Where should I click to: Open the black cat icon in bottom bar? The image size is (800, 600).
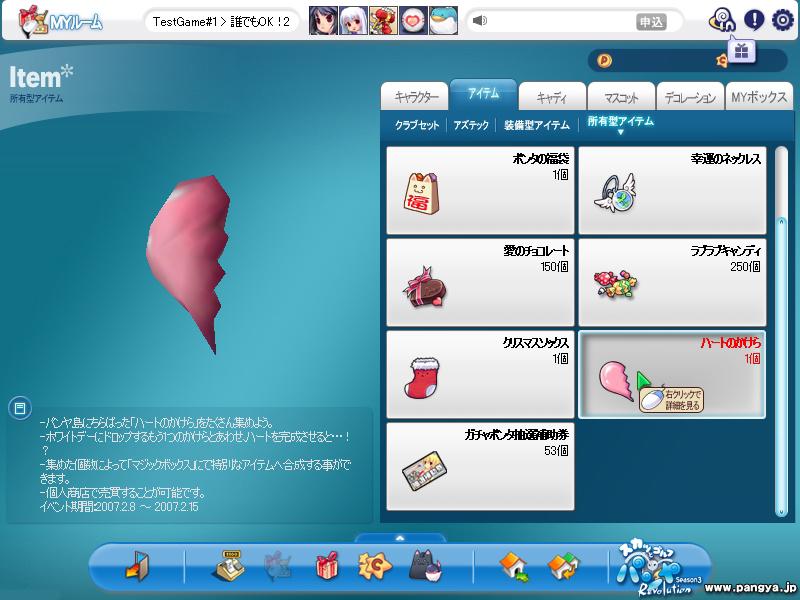(x=426, y=565)
